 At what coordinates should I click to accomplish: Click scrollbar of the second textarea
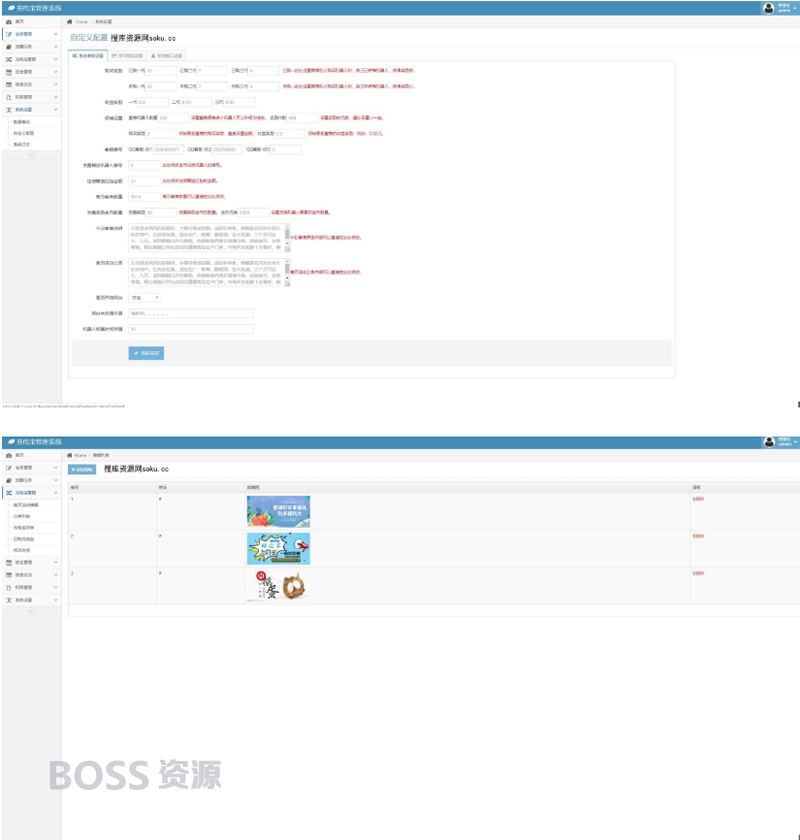click(x=287, y=272)
